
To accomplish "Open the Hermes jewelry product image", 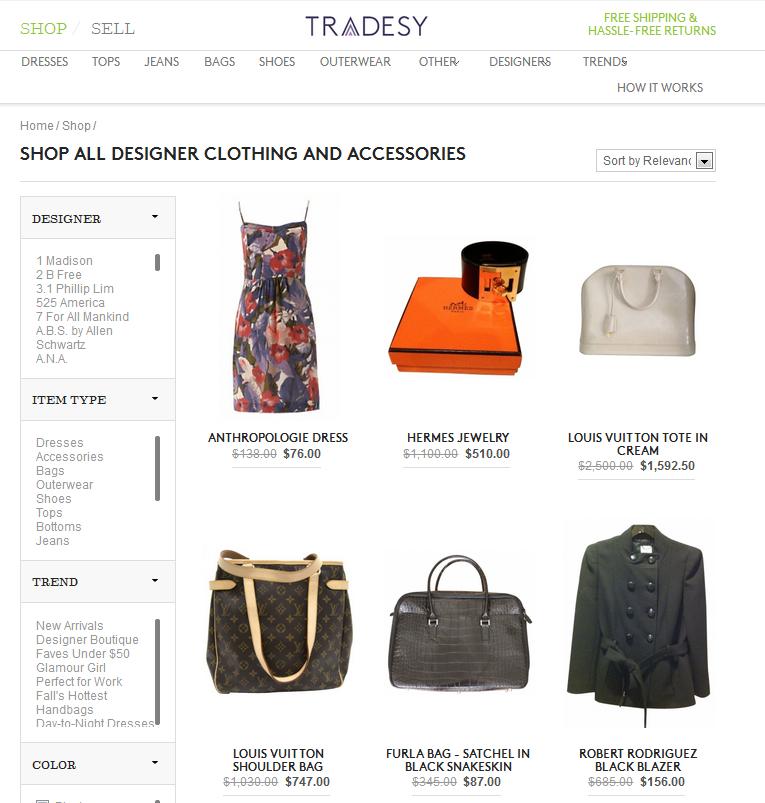I will (458, 308).
